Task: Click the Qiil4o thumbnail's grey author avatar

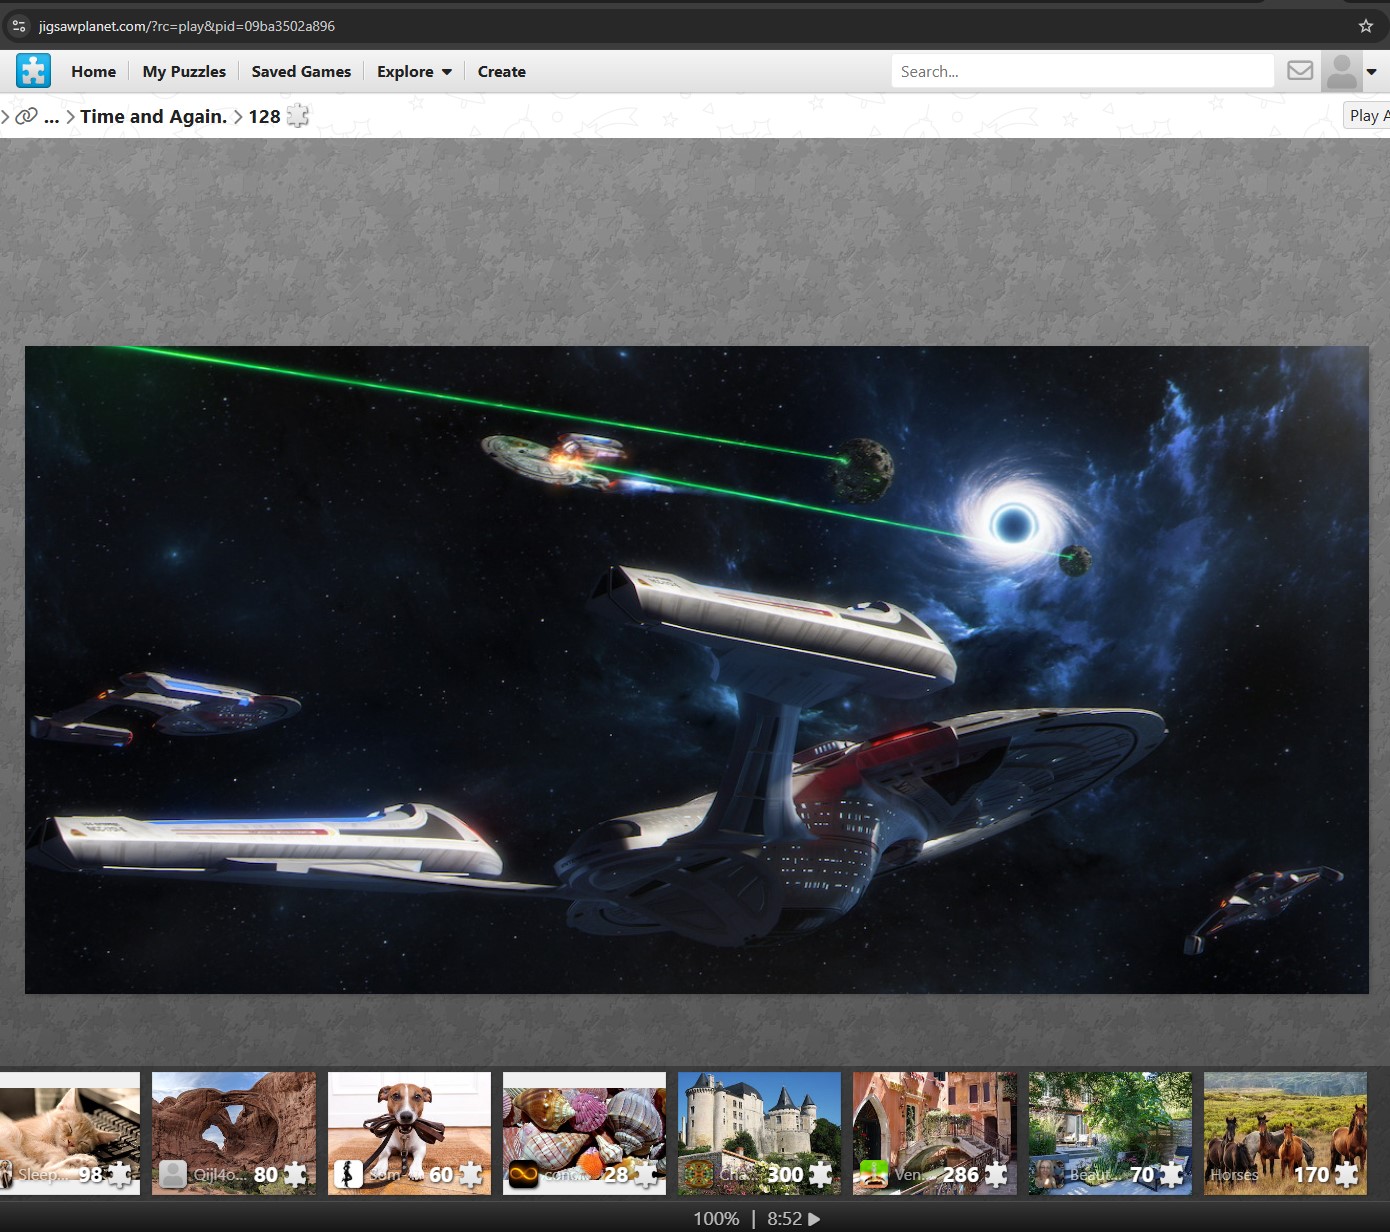Action: [x=173, y=1174]
